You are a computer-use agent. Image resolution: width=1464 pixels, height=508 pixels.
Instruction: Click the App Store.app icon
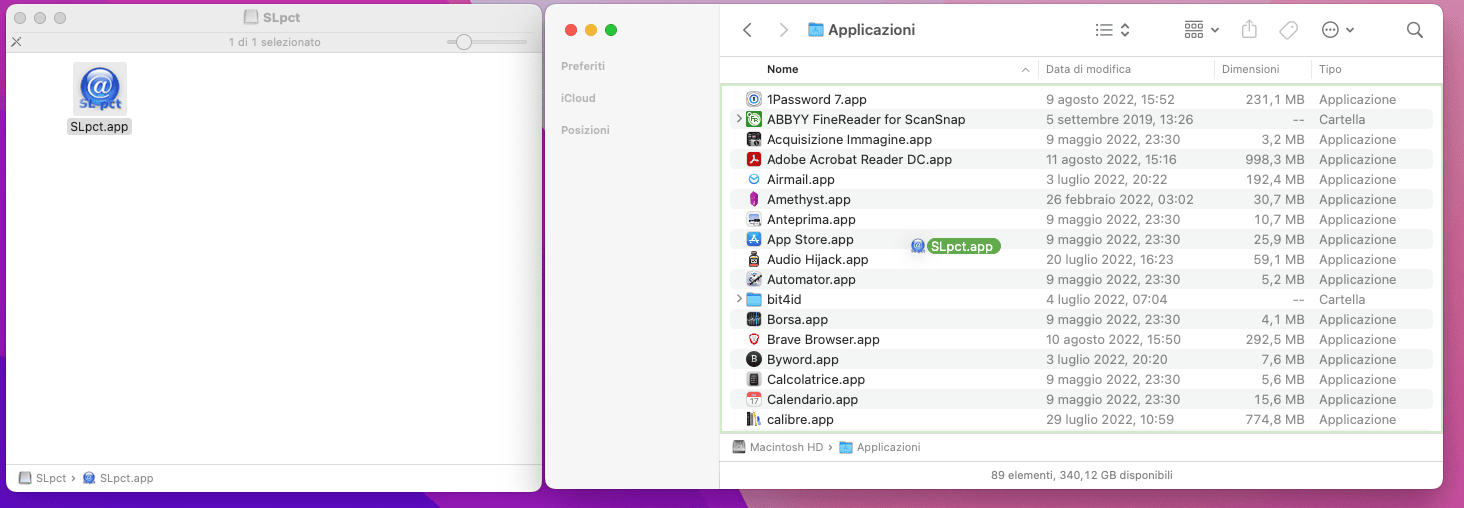tap(754, 239)
